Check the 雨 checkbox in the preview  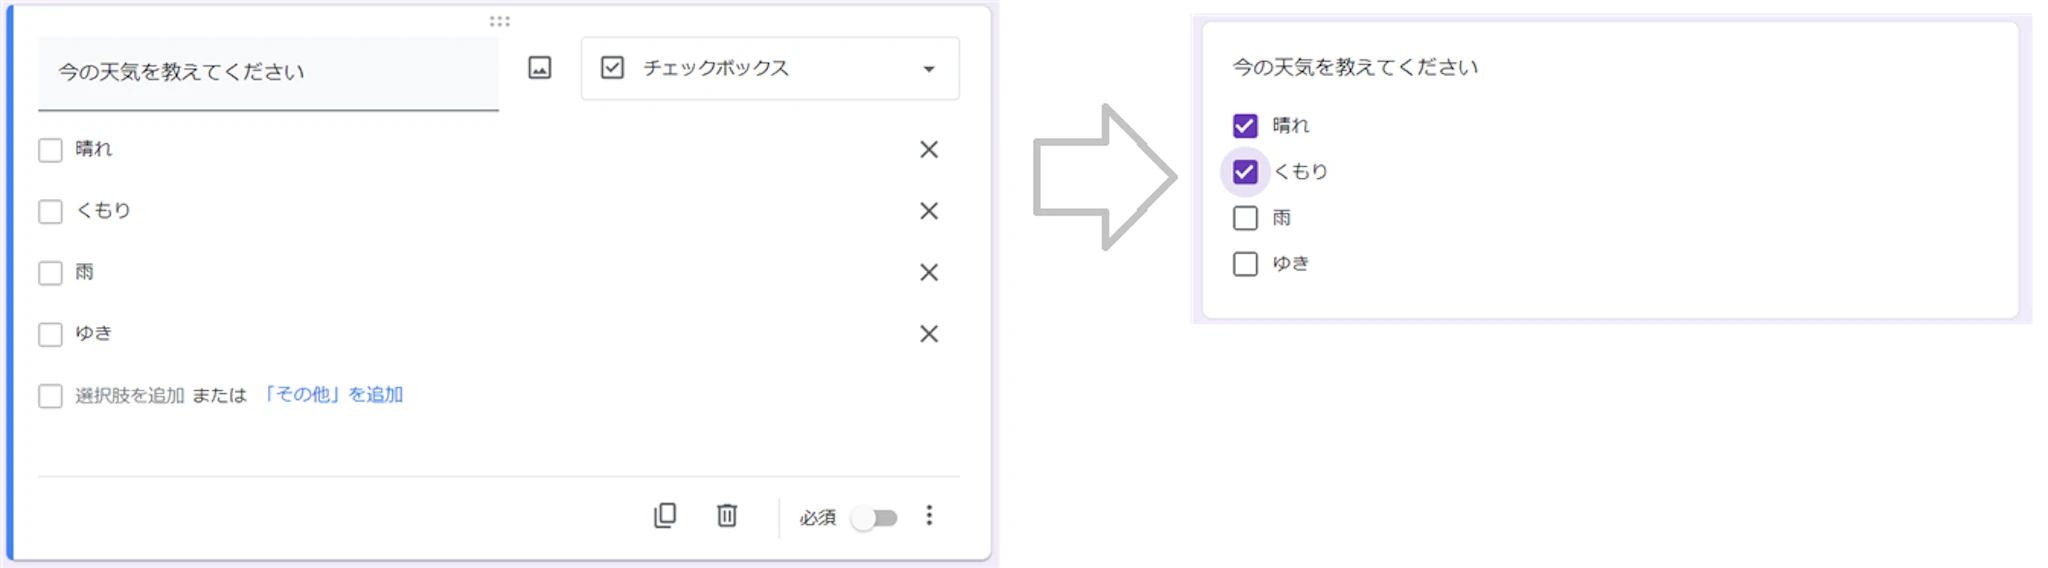(1245, 218)
